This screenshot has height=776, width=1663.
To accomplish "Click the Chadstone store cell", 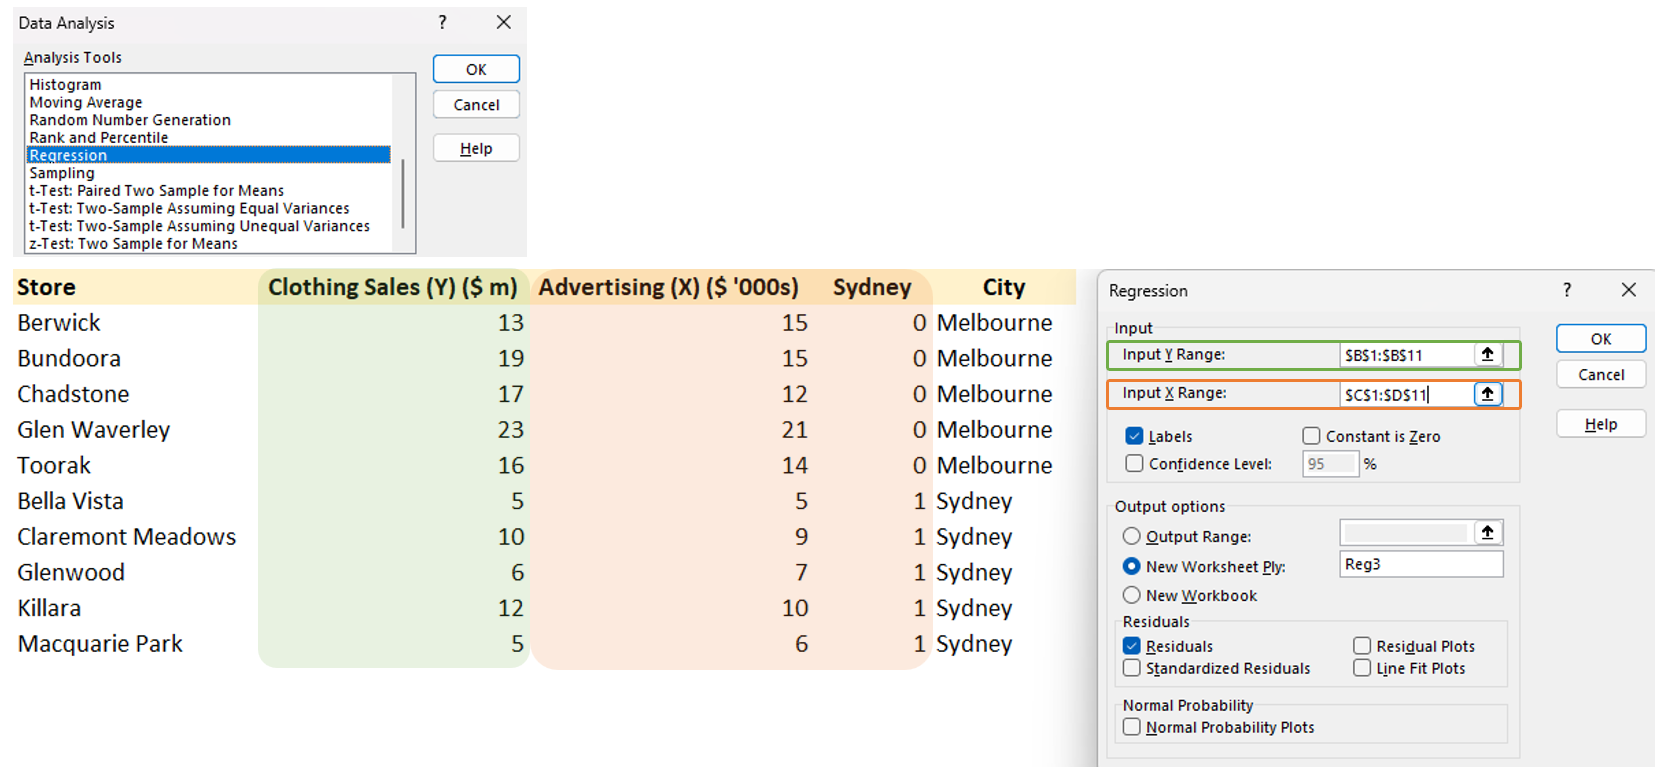I will pos(73,394).
